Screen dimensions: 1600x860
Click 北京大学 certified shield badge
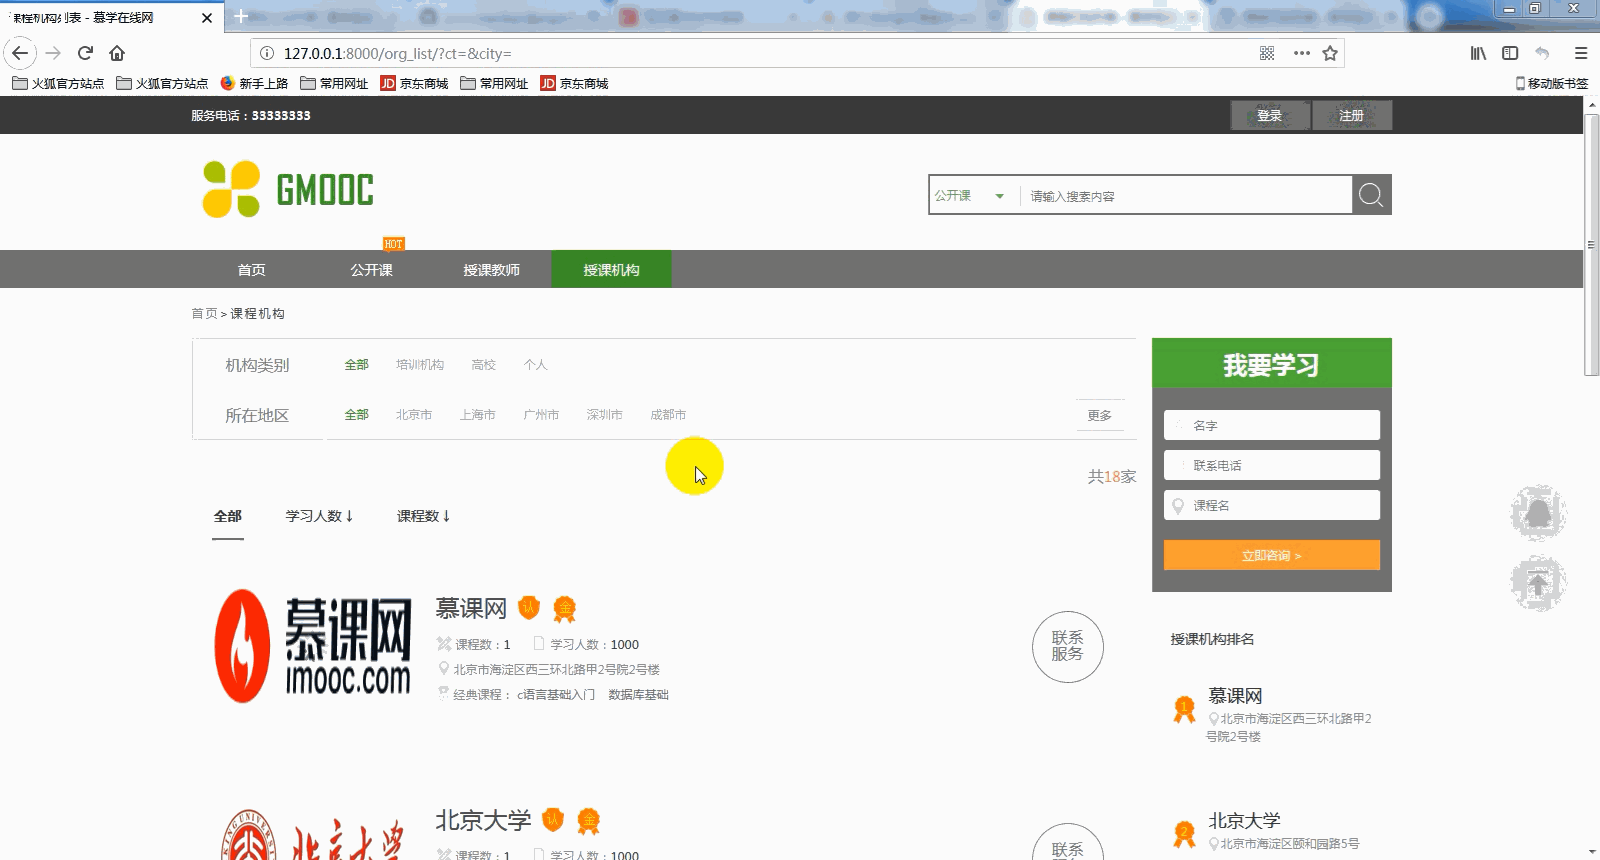click(x=553, y=820)
